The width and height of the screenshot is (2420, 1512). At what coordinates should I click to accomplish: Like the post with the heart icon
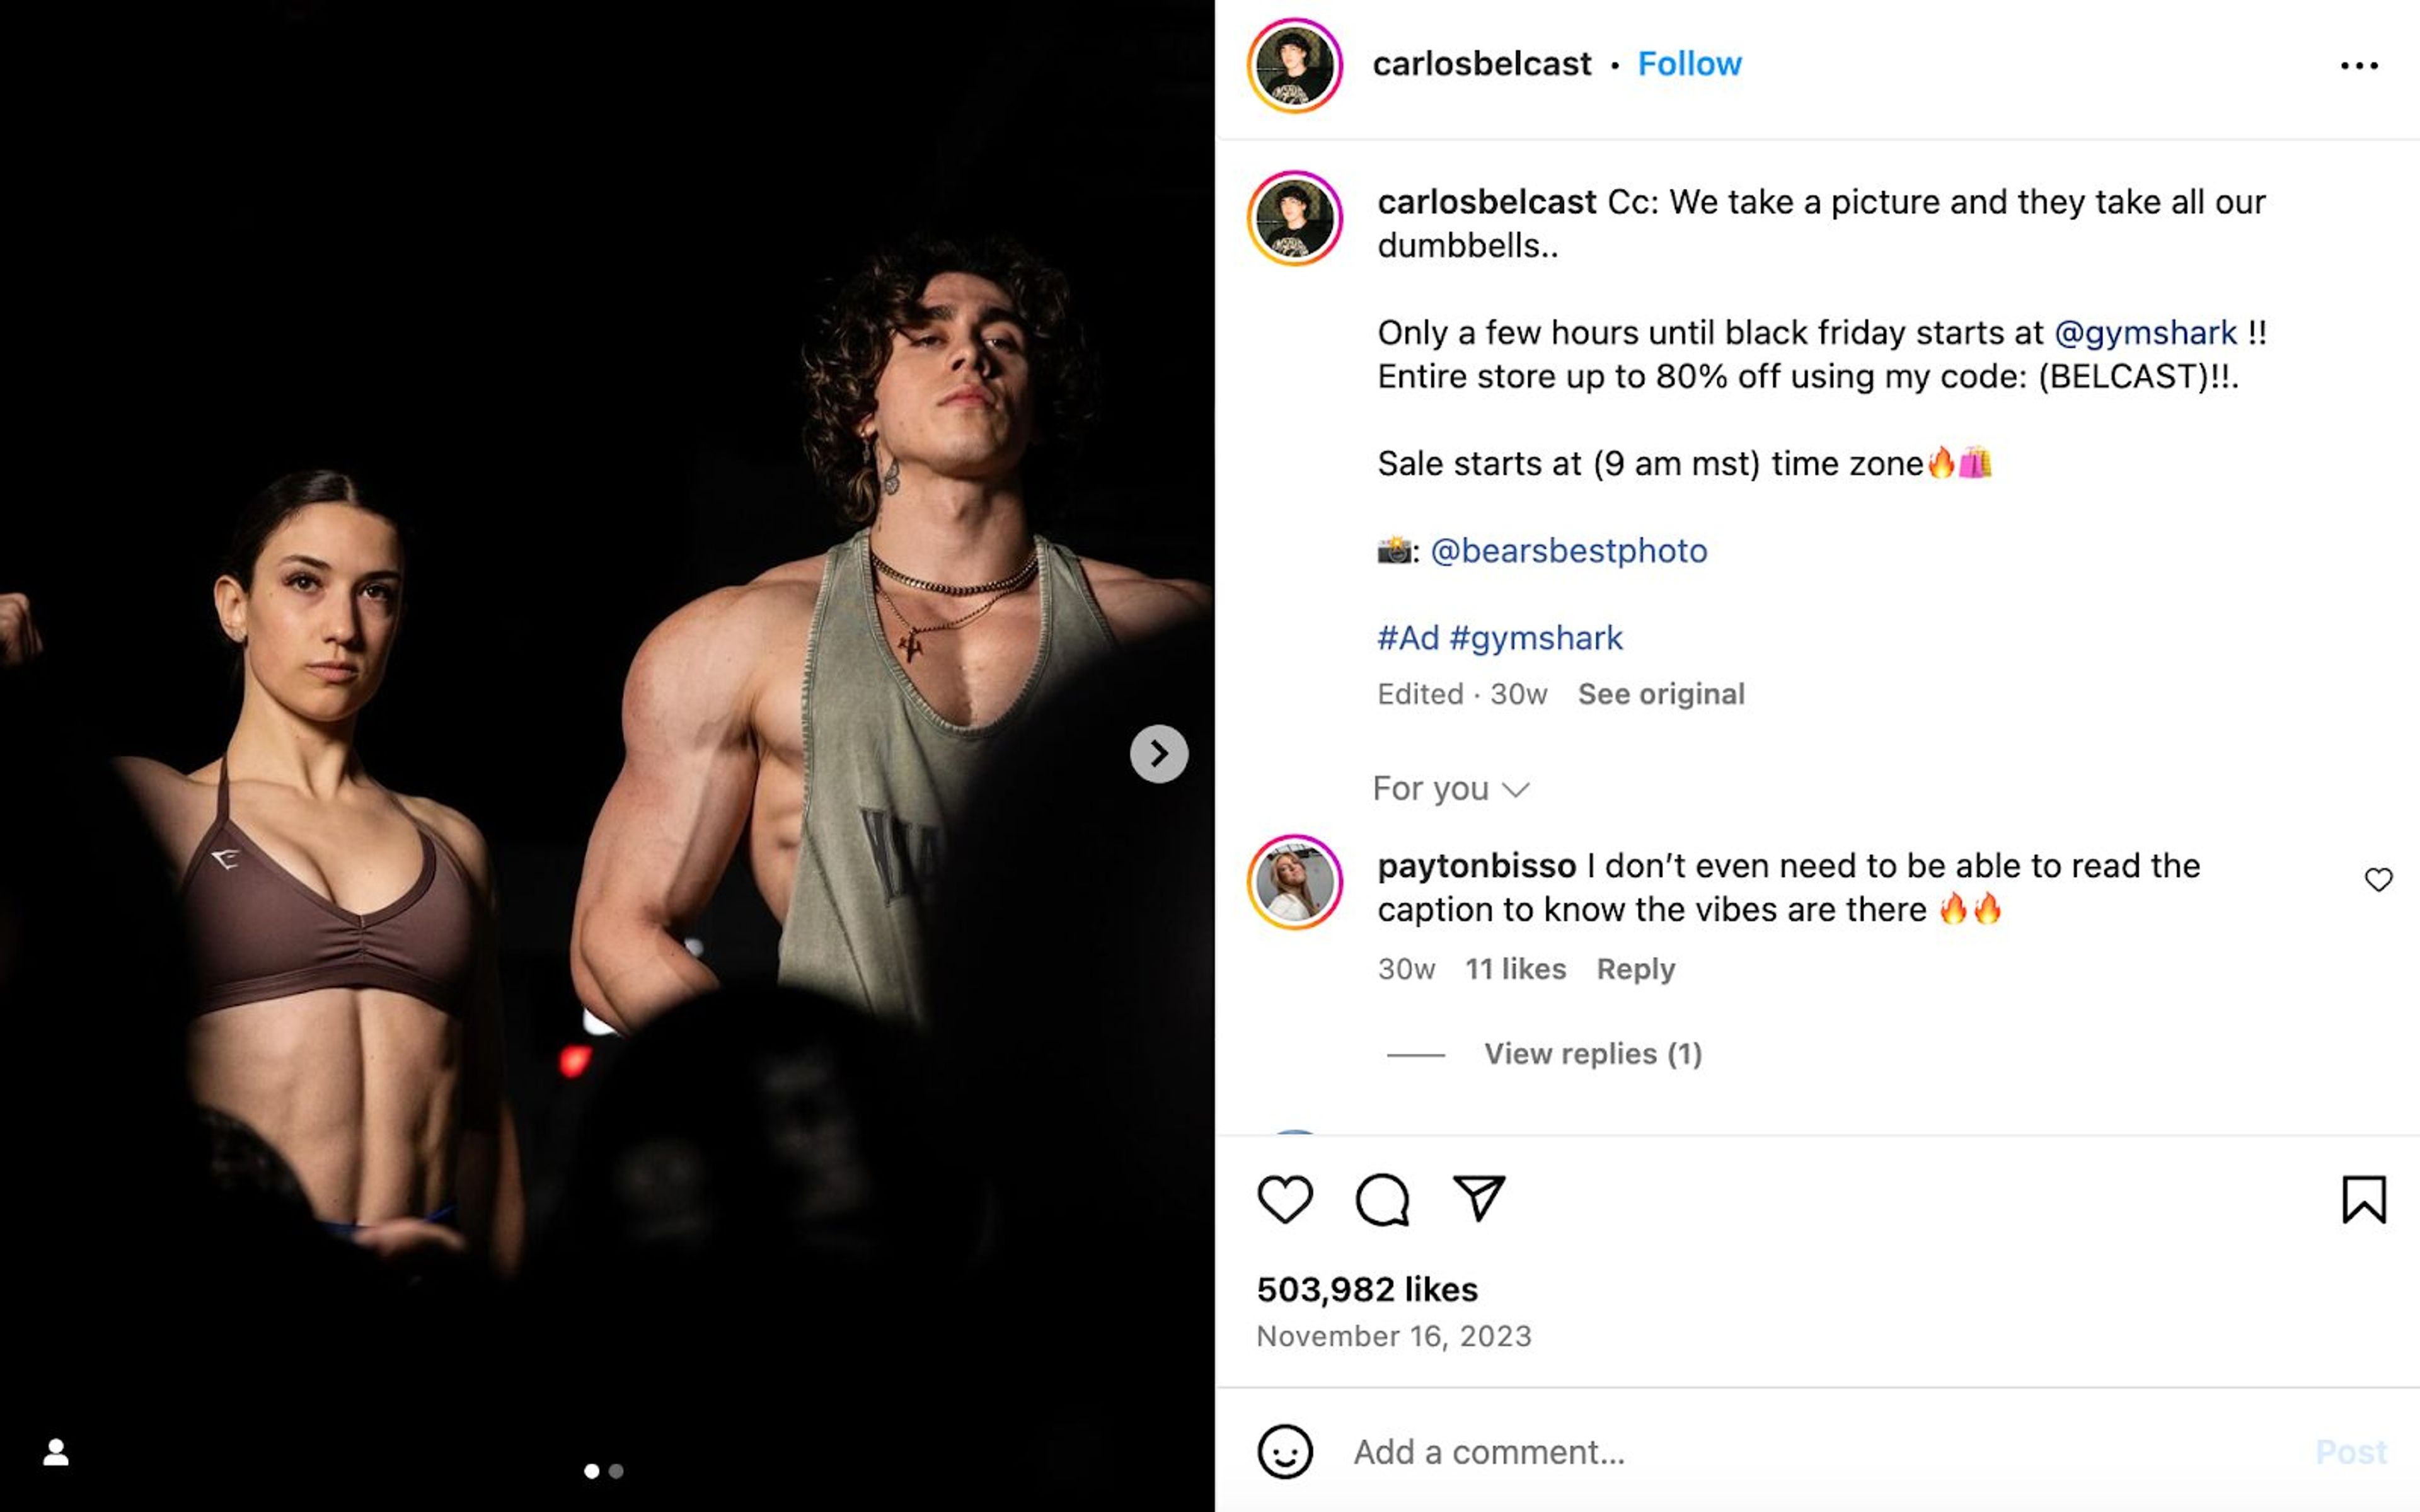point(1286,1200)
